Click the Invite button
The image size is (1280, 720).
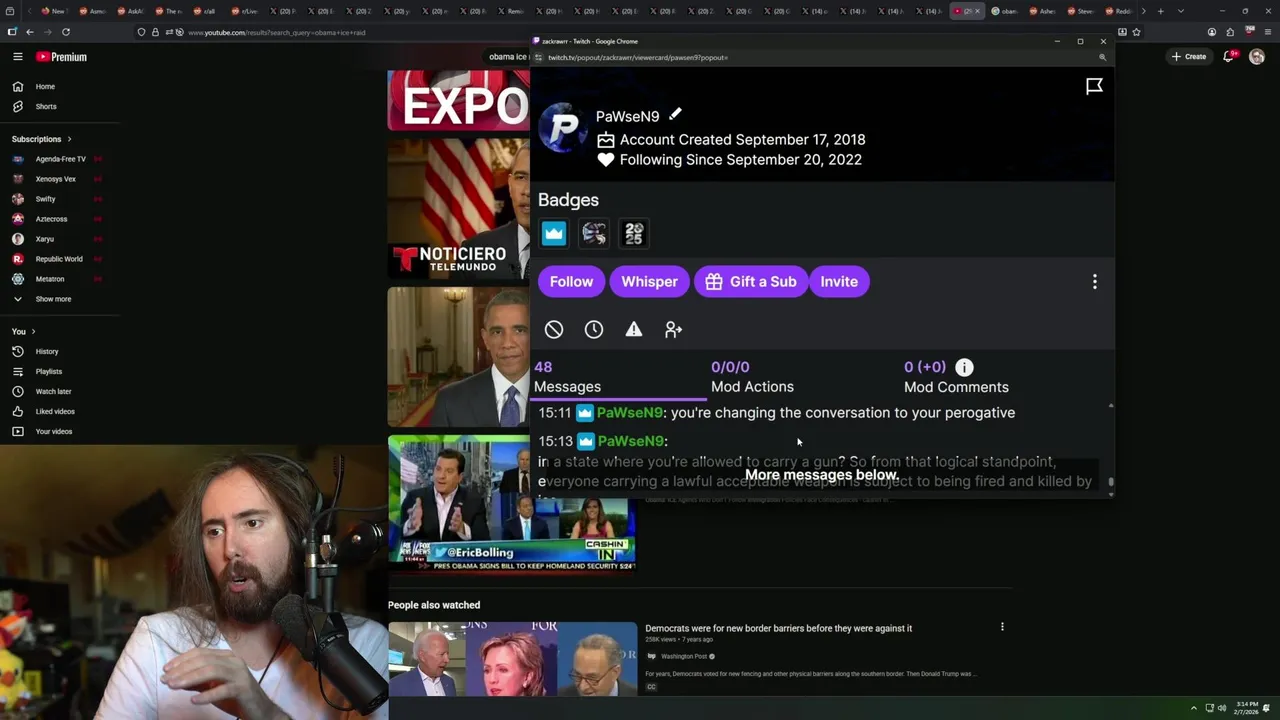[839, 282]
